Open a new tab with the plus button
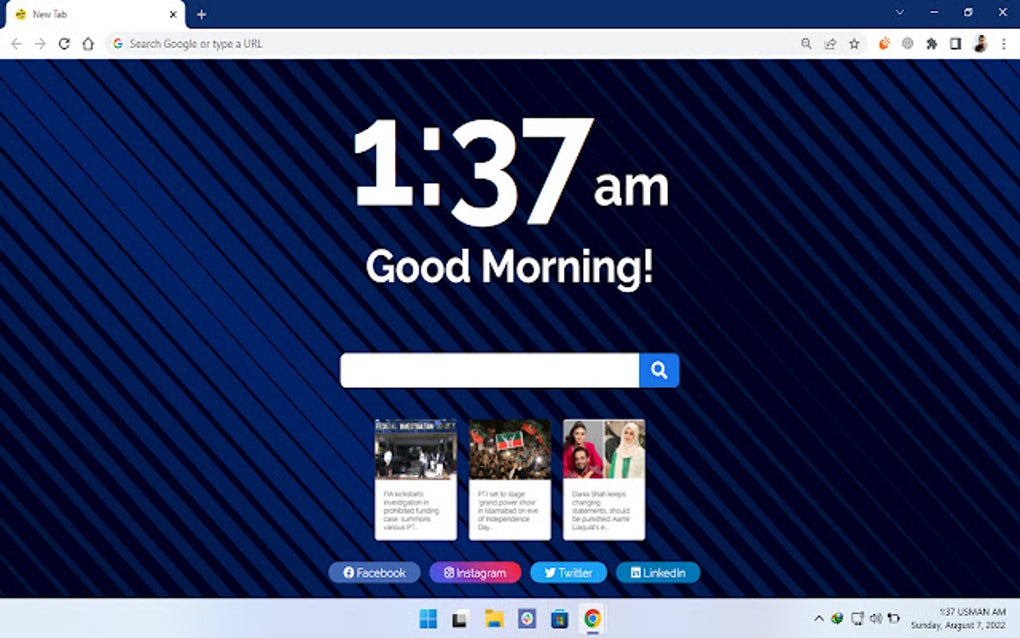Screen dimensions: 1020x638 pos(201,14)
